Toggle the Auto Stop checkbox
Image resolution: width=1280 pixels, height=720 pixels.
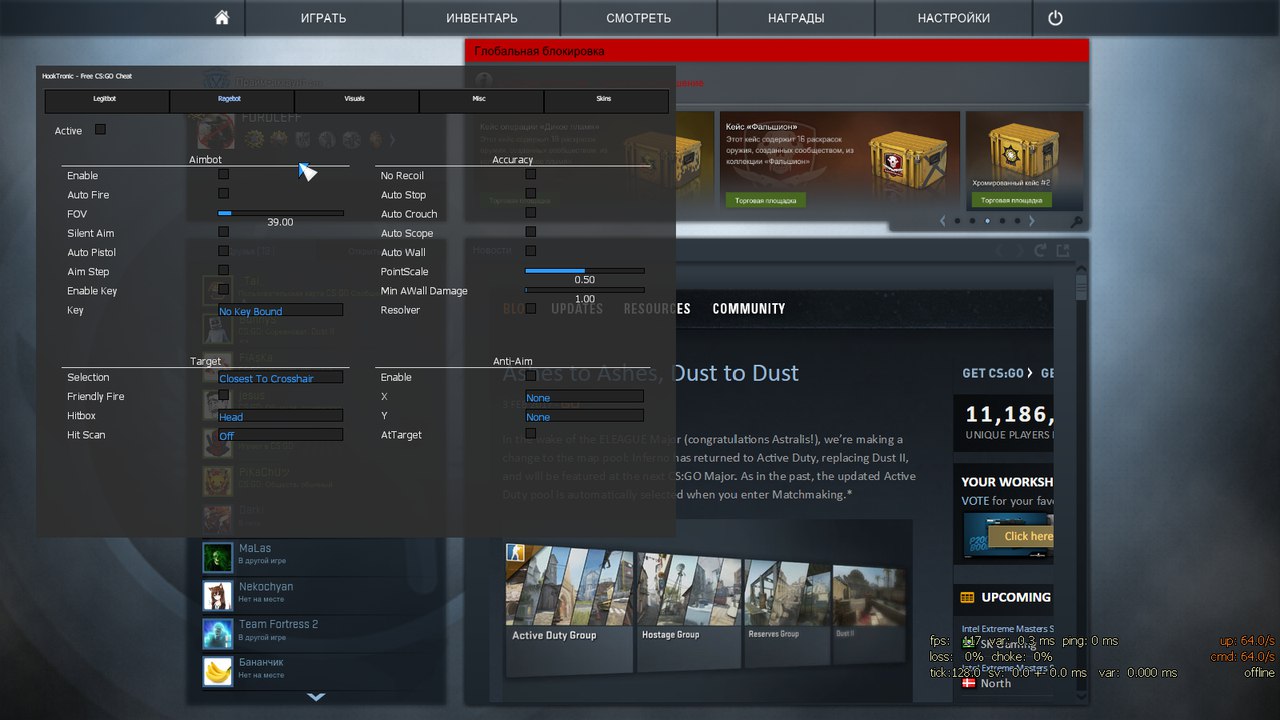(531, 193)
